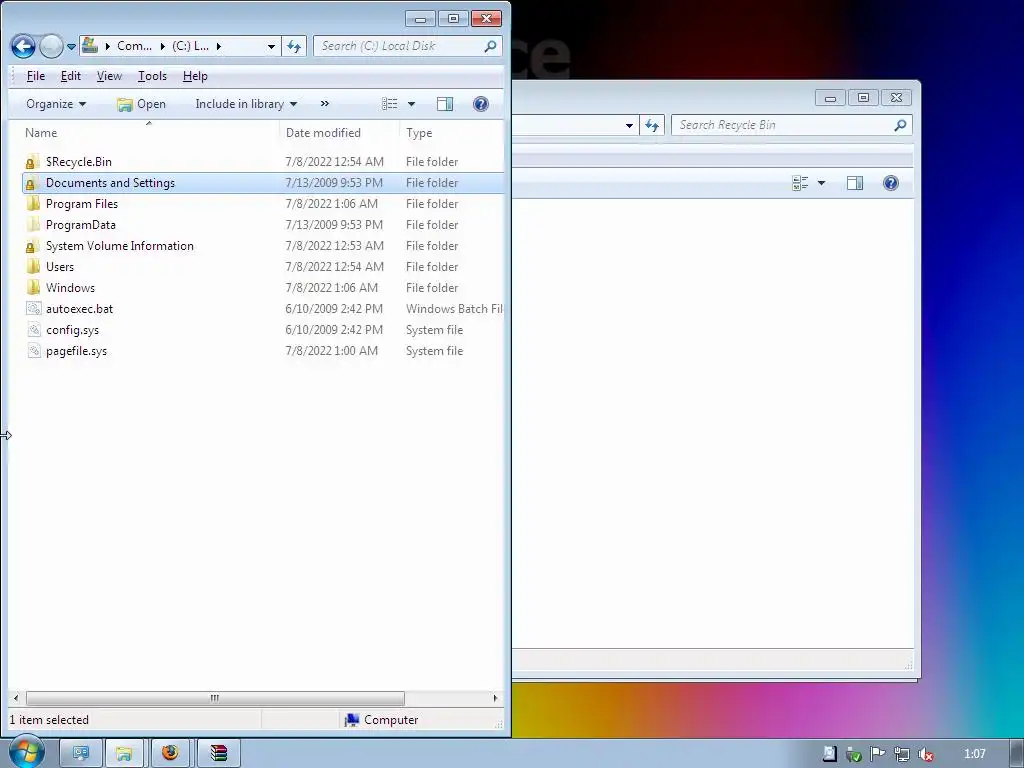Refresh the Recycle Bin window
1024x768 pixels.
(x=652, y=125)
